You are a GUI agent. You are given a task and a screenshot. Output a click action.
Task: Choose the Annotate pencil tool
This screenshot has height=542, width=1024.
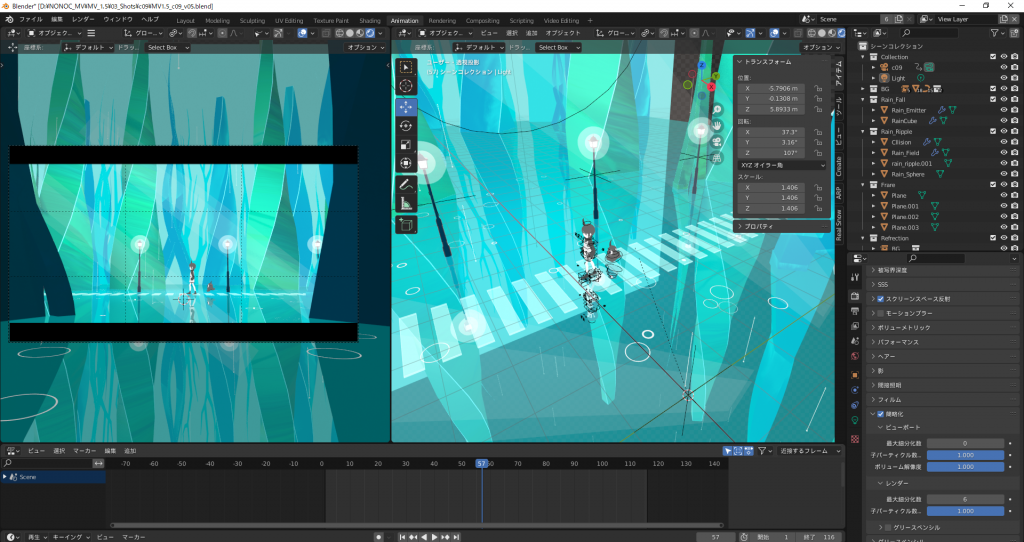pos(406,184)
